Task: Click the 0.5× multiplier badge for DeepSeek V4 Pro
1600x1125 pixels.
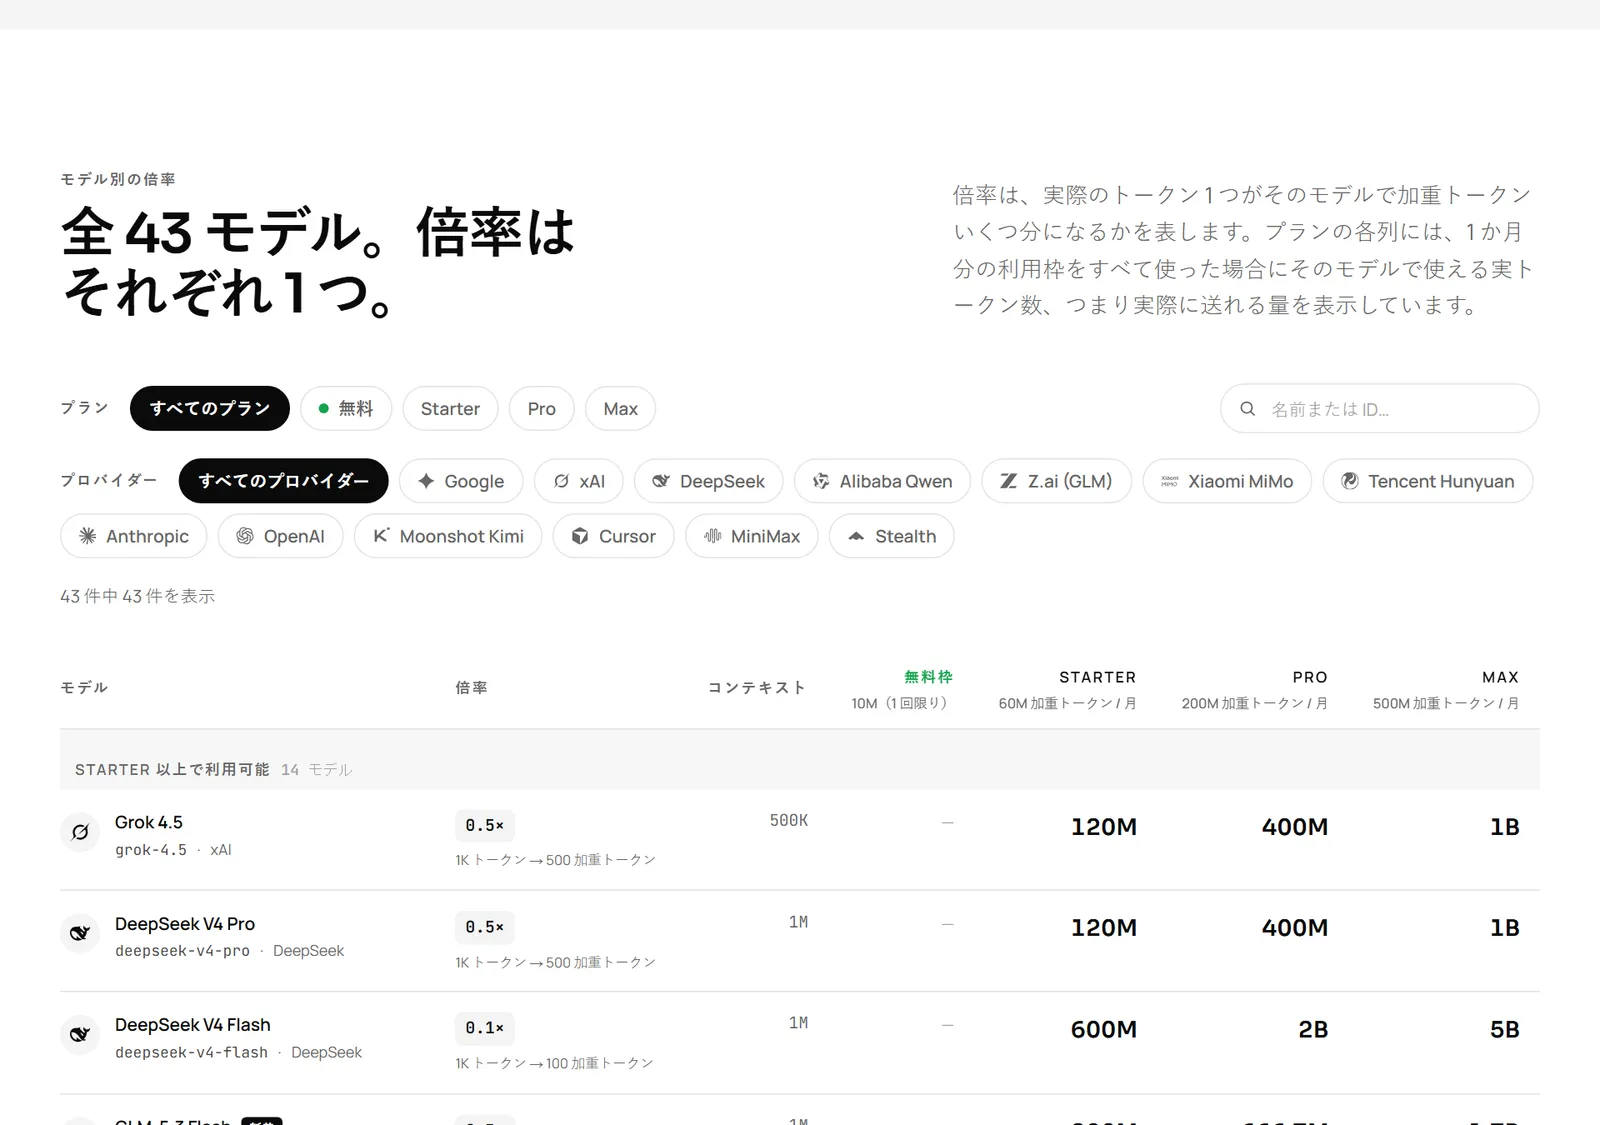Action: (x=485, y=927)
